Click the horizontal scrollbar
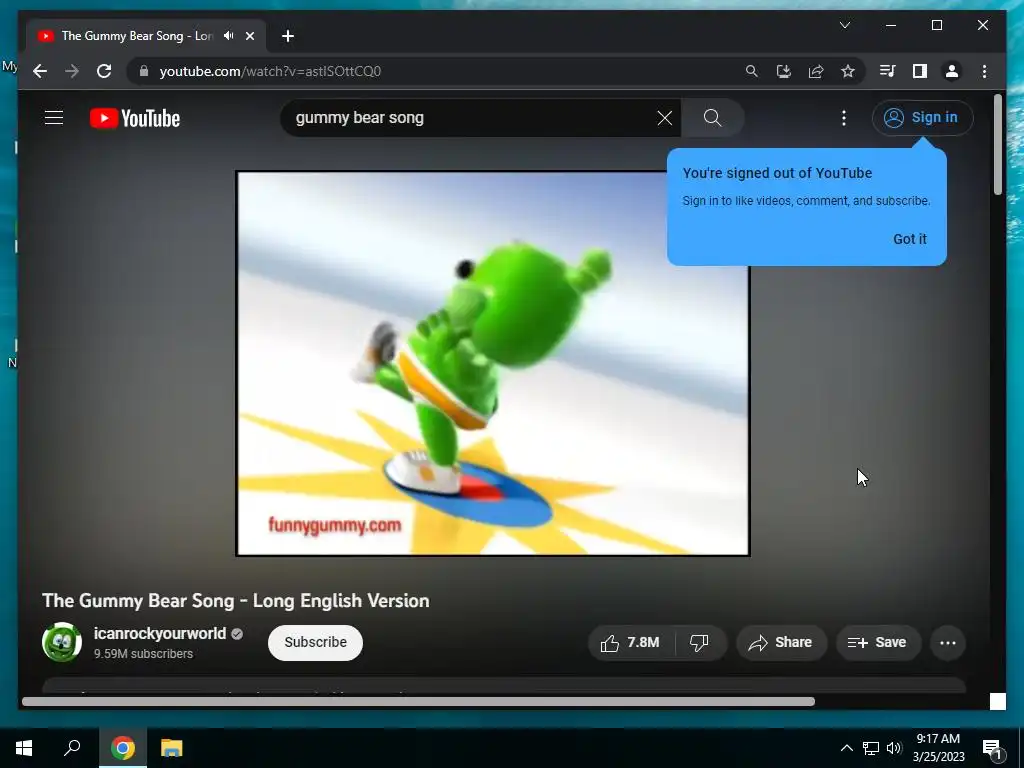The image size is (1024, 768). coord(418,701)
